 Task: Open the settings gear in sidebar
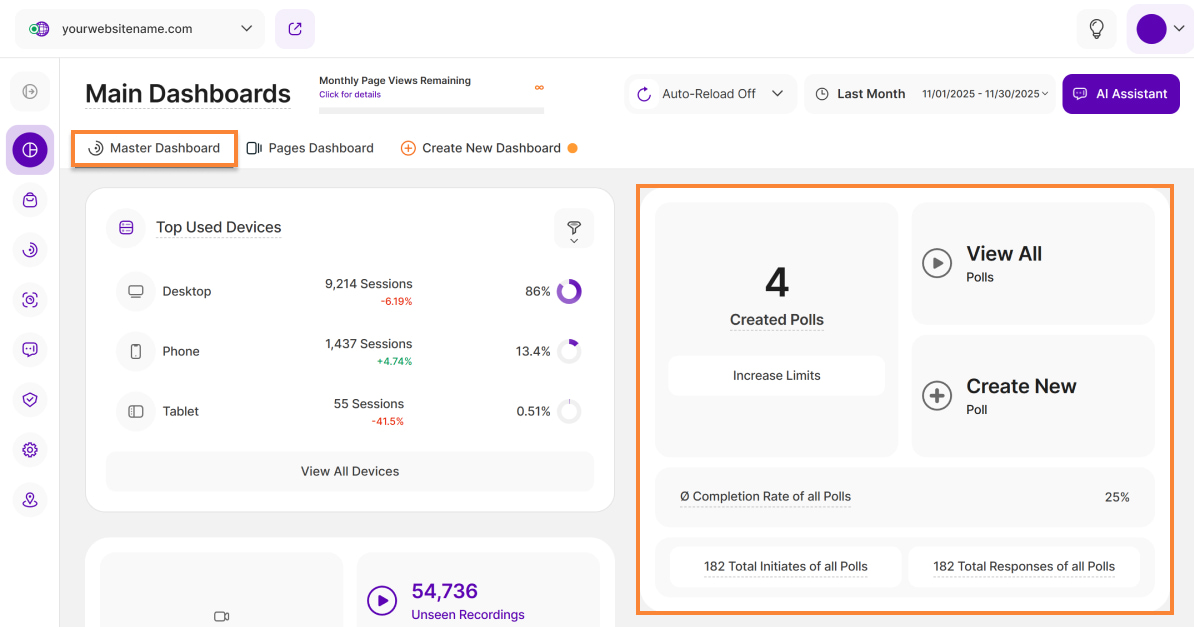coord(30,450)
